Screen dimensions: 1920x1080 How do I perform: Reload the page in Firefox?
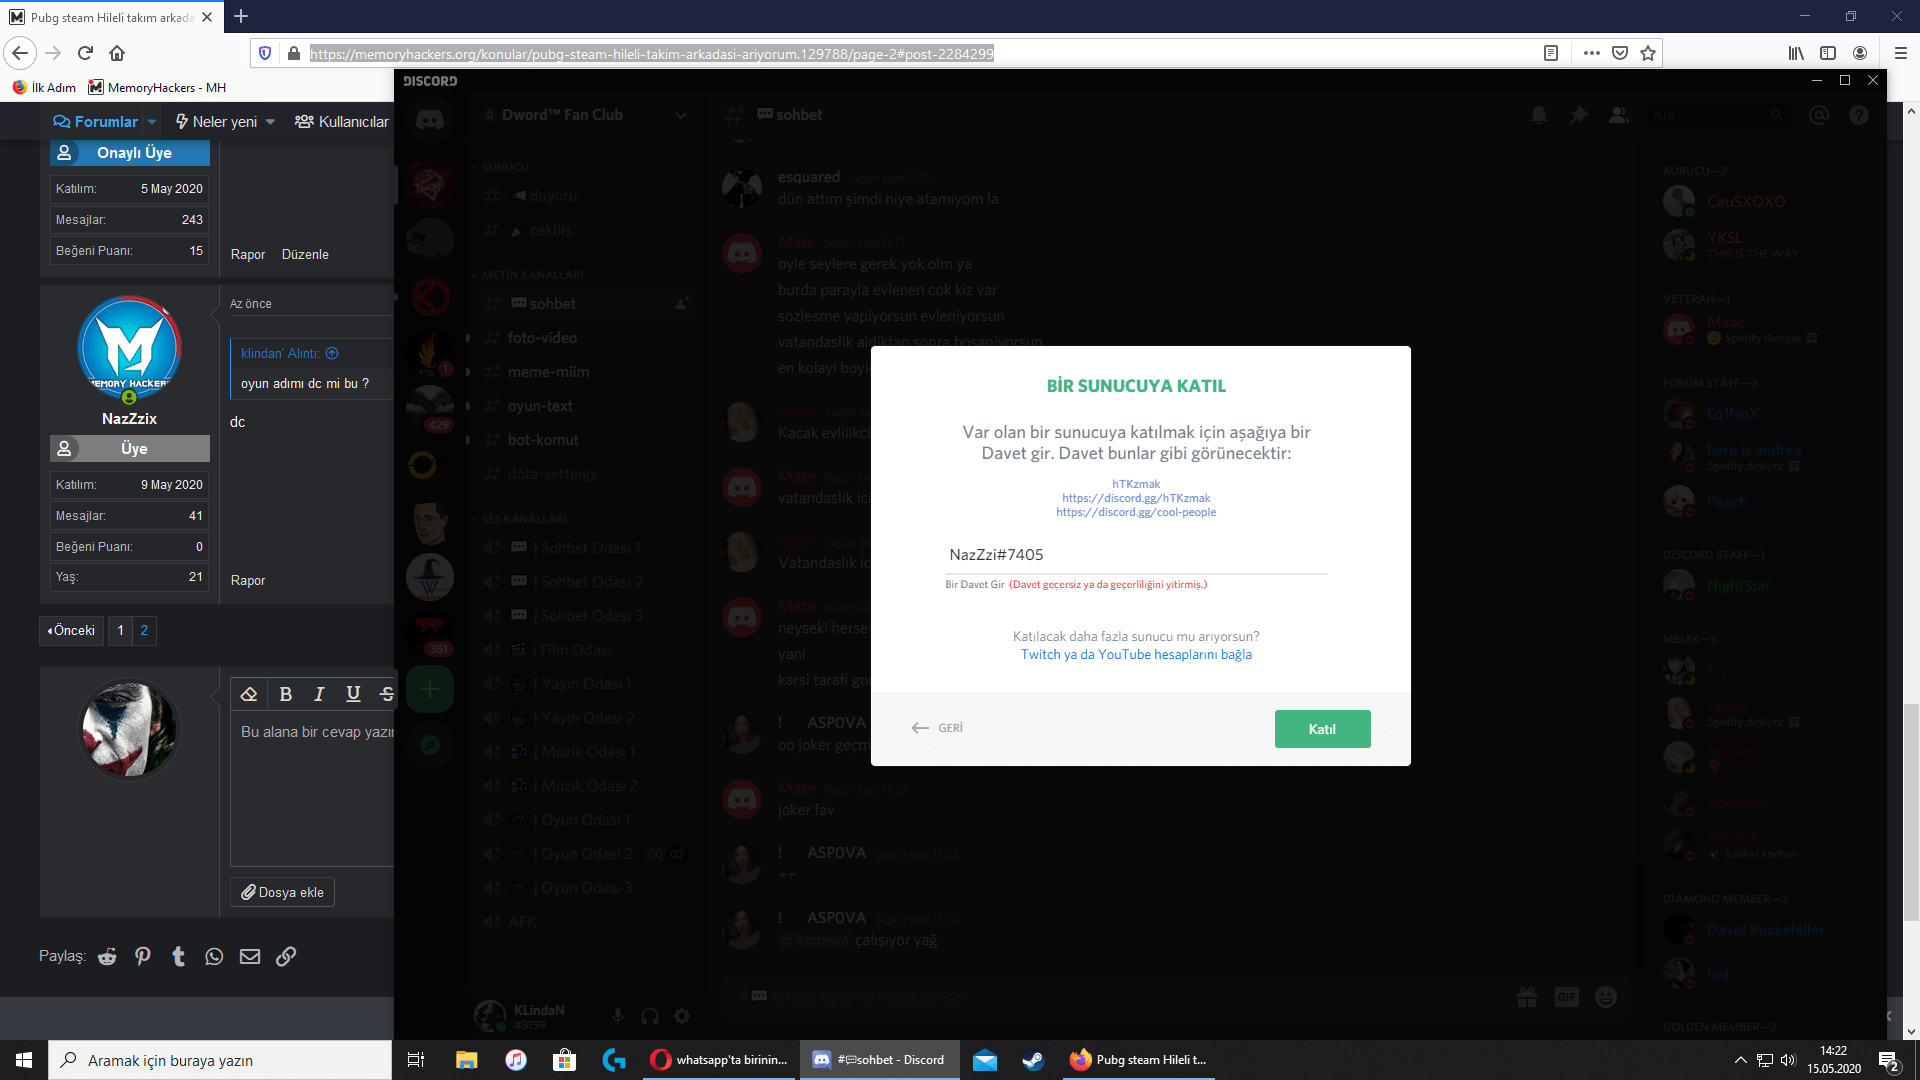[x=85, y=53]
